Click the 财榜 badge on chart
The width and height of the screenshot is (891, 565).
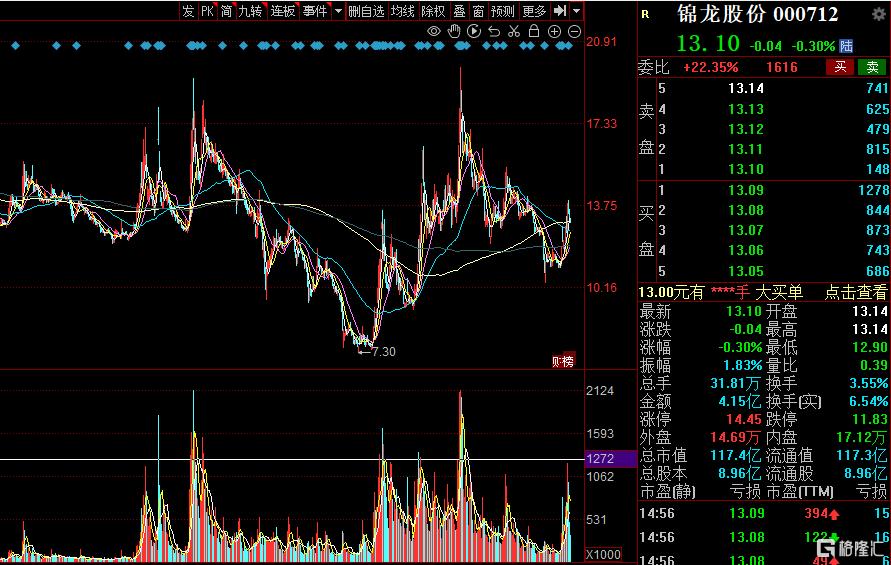point(563,361)
